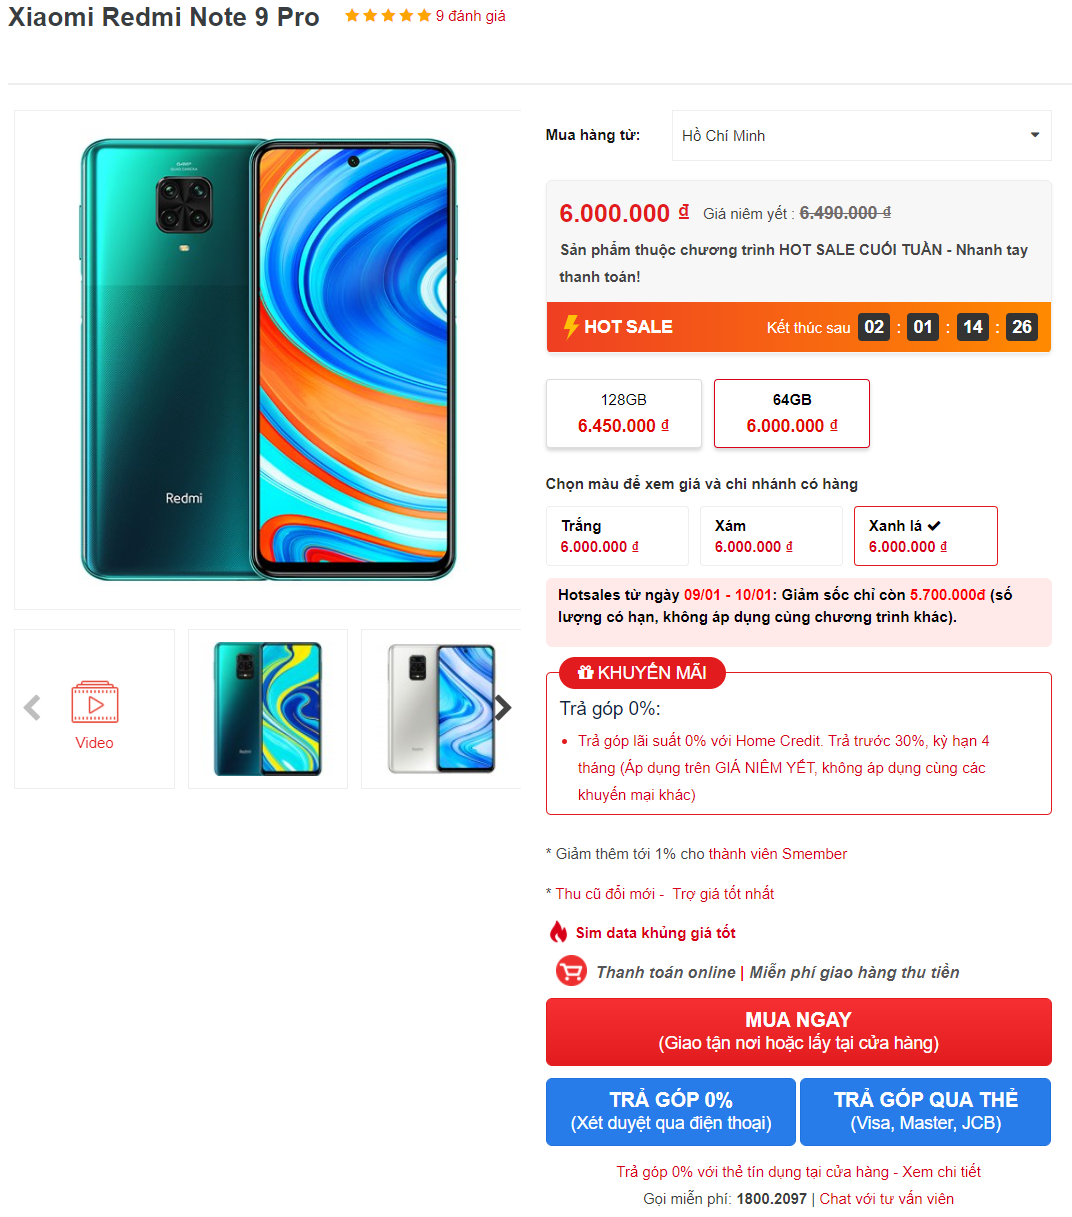The image size is (1072, 1217).
Task: Select the white phone thumbnail image
Action: [441, 709]
